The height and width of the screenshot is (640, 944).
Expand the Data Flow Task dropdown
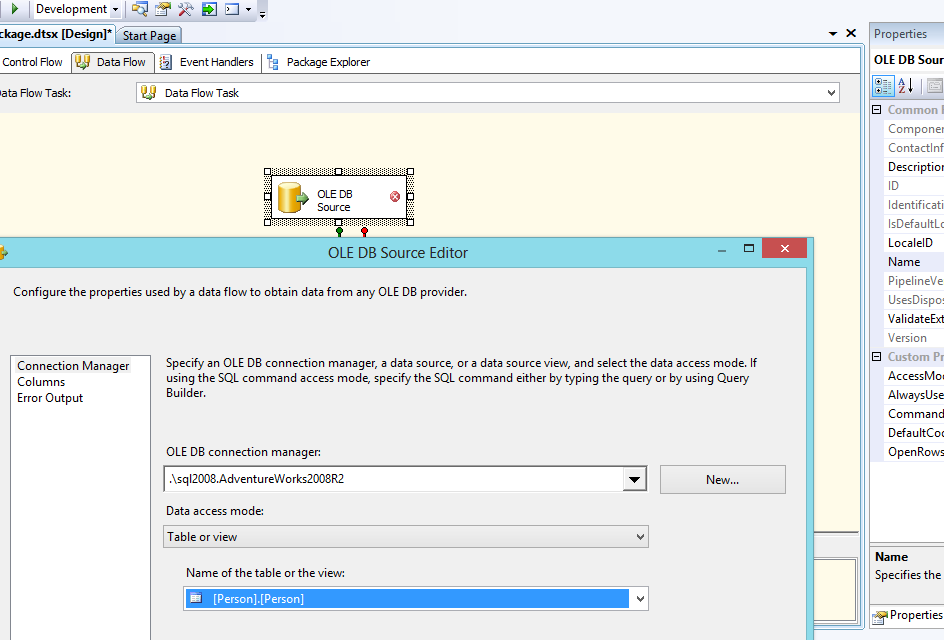point(832,93)
